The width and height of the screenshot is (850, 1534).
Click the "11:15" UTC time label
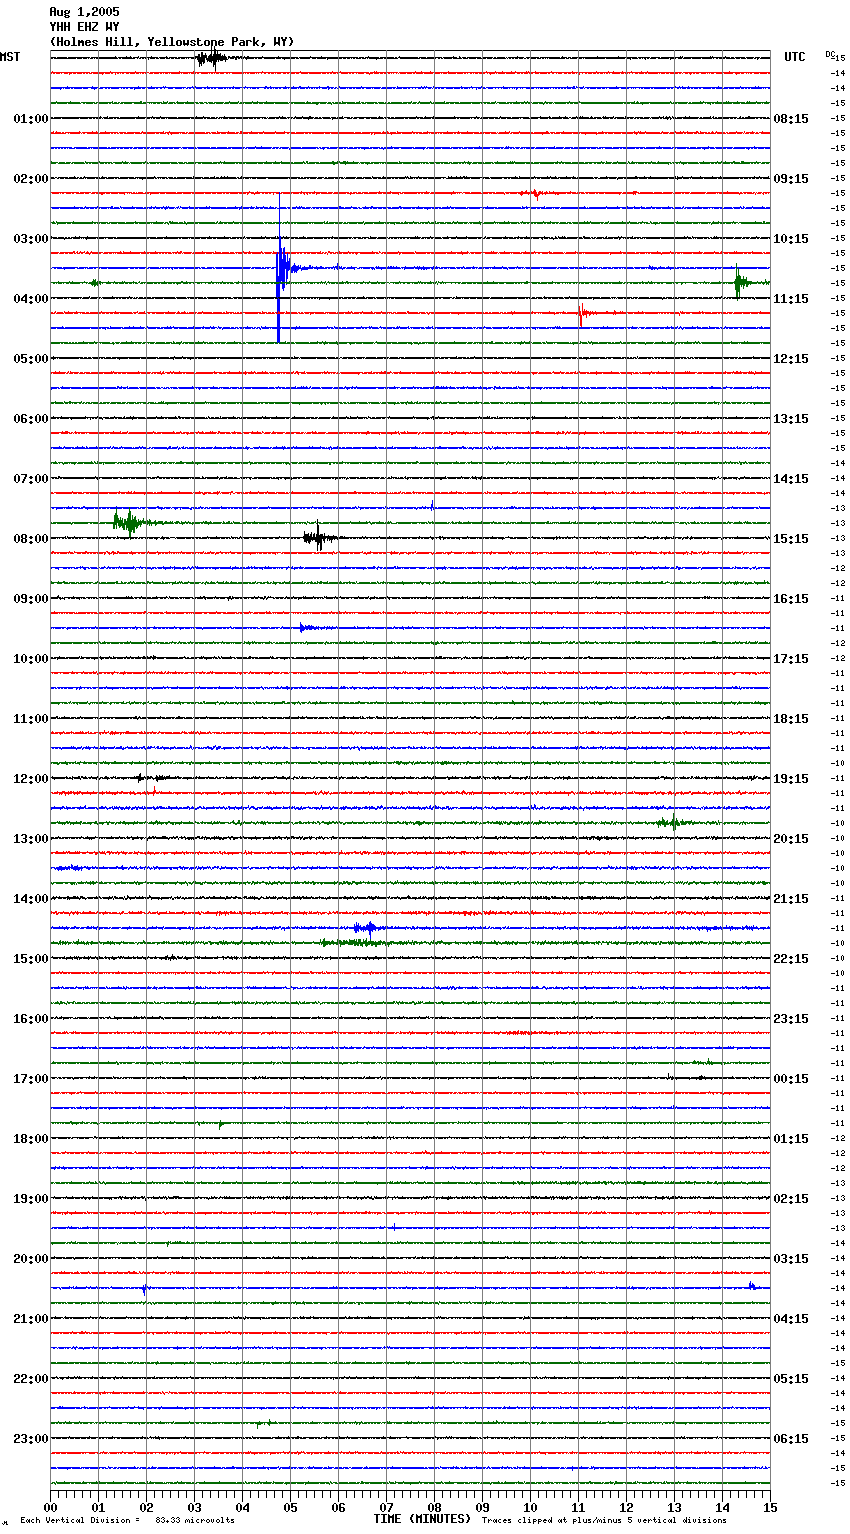791,299
